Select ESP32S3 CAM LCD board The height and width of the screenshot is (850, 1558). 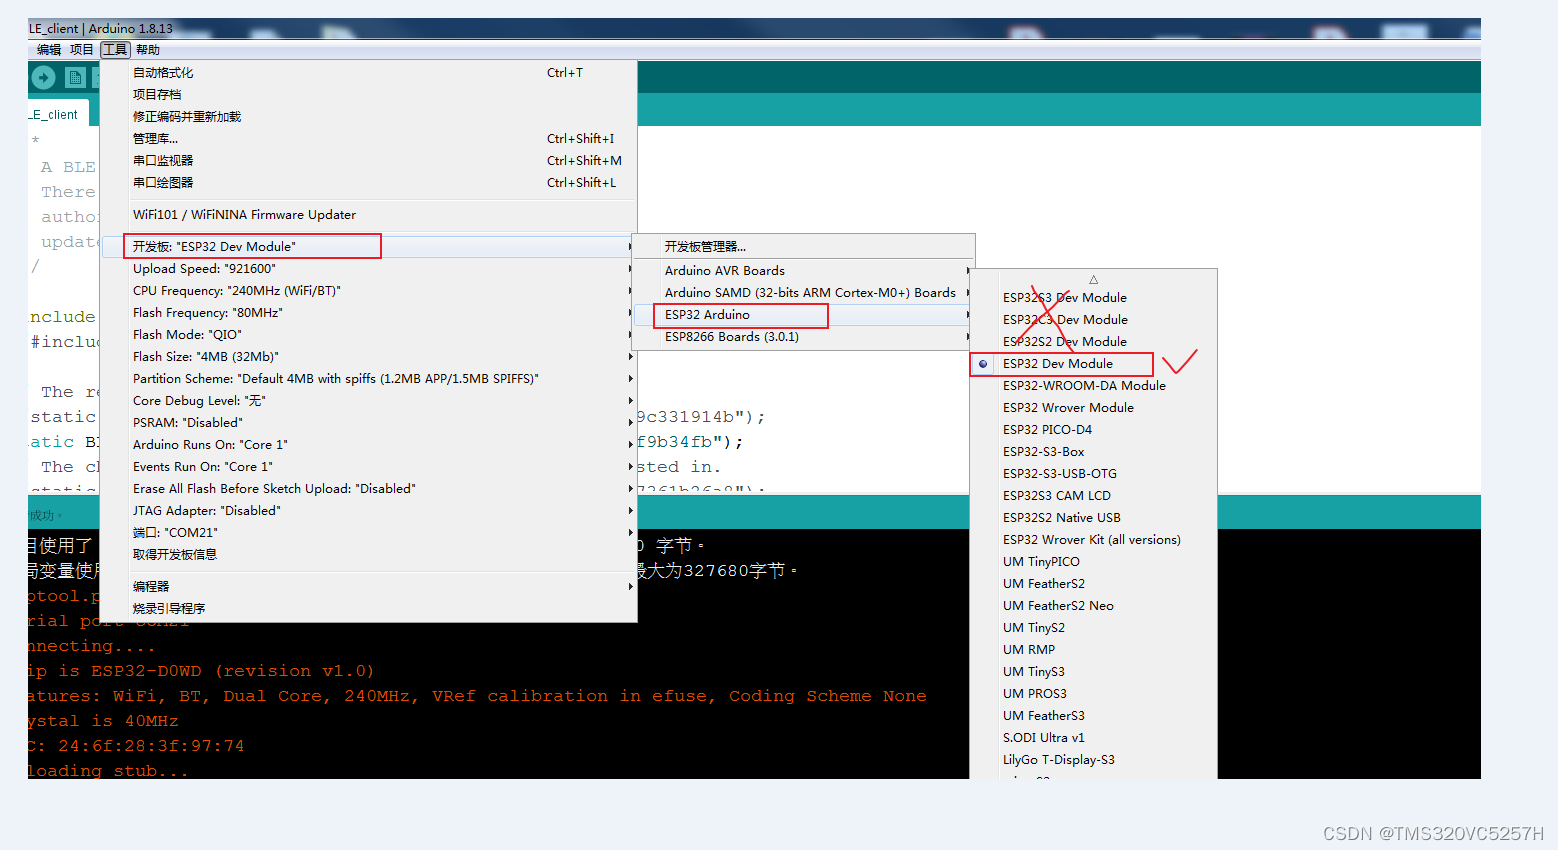tap(1093, 496)
